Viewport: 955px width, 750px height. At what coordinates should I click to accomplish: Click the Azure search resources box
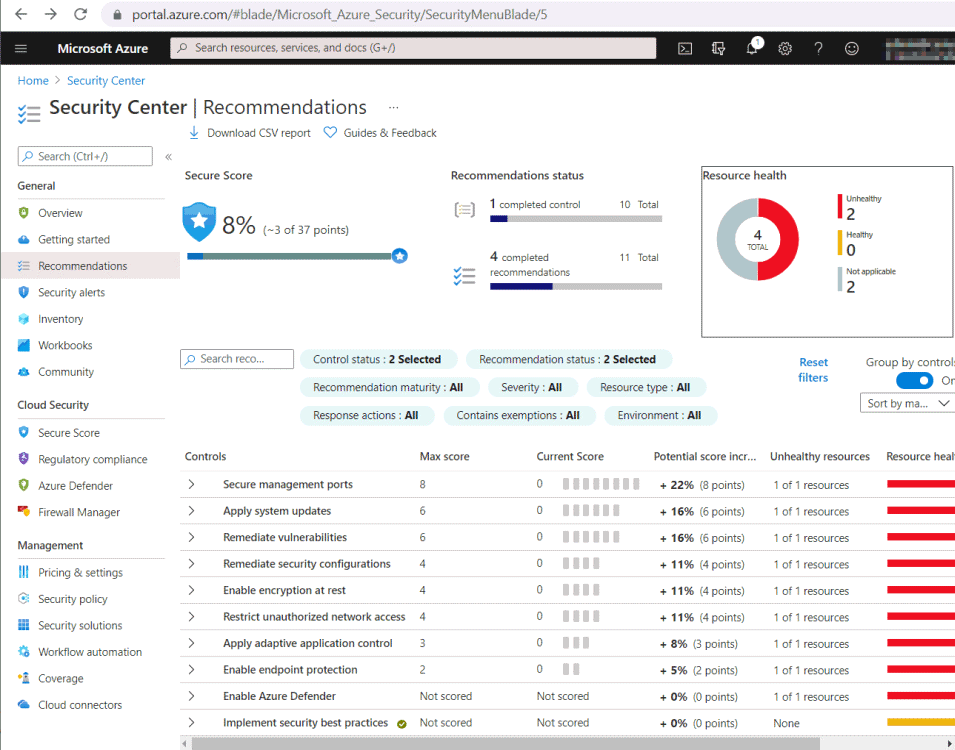(413, 48)
